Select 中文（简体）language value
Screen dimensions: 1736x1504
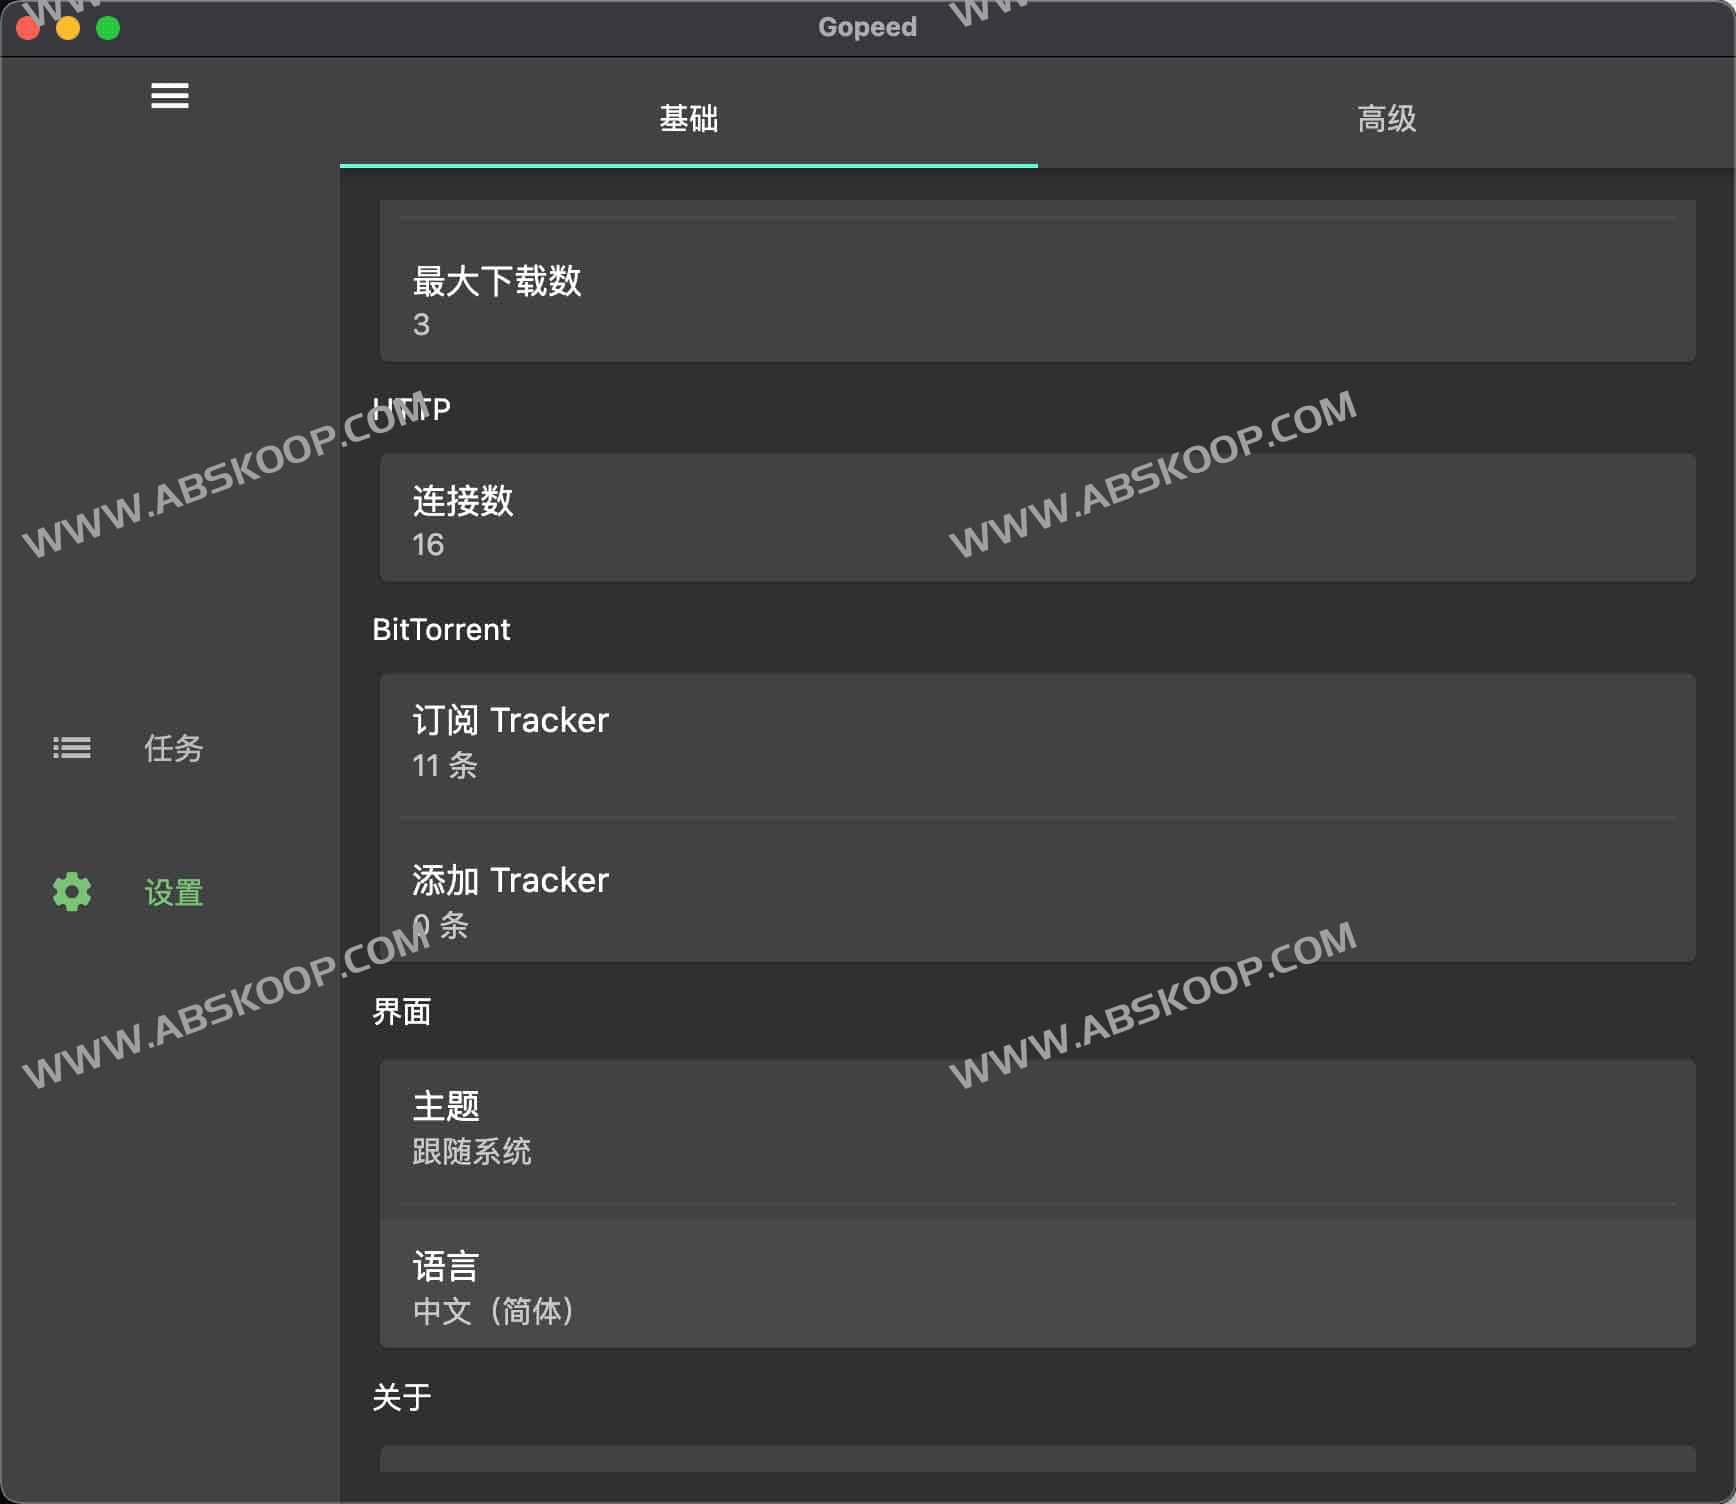coord(494,1311)
